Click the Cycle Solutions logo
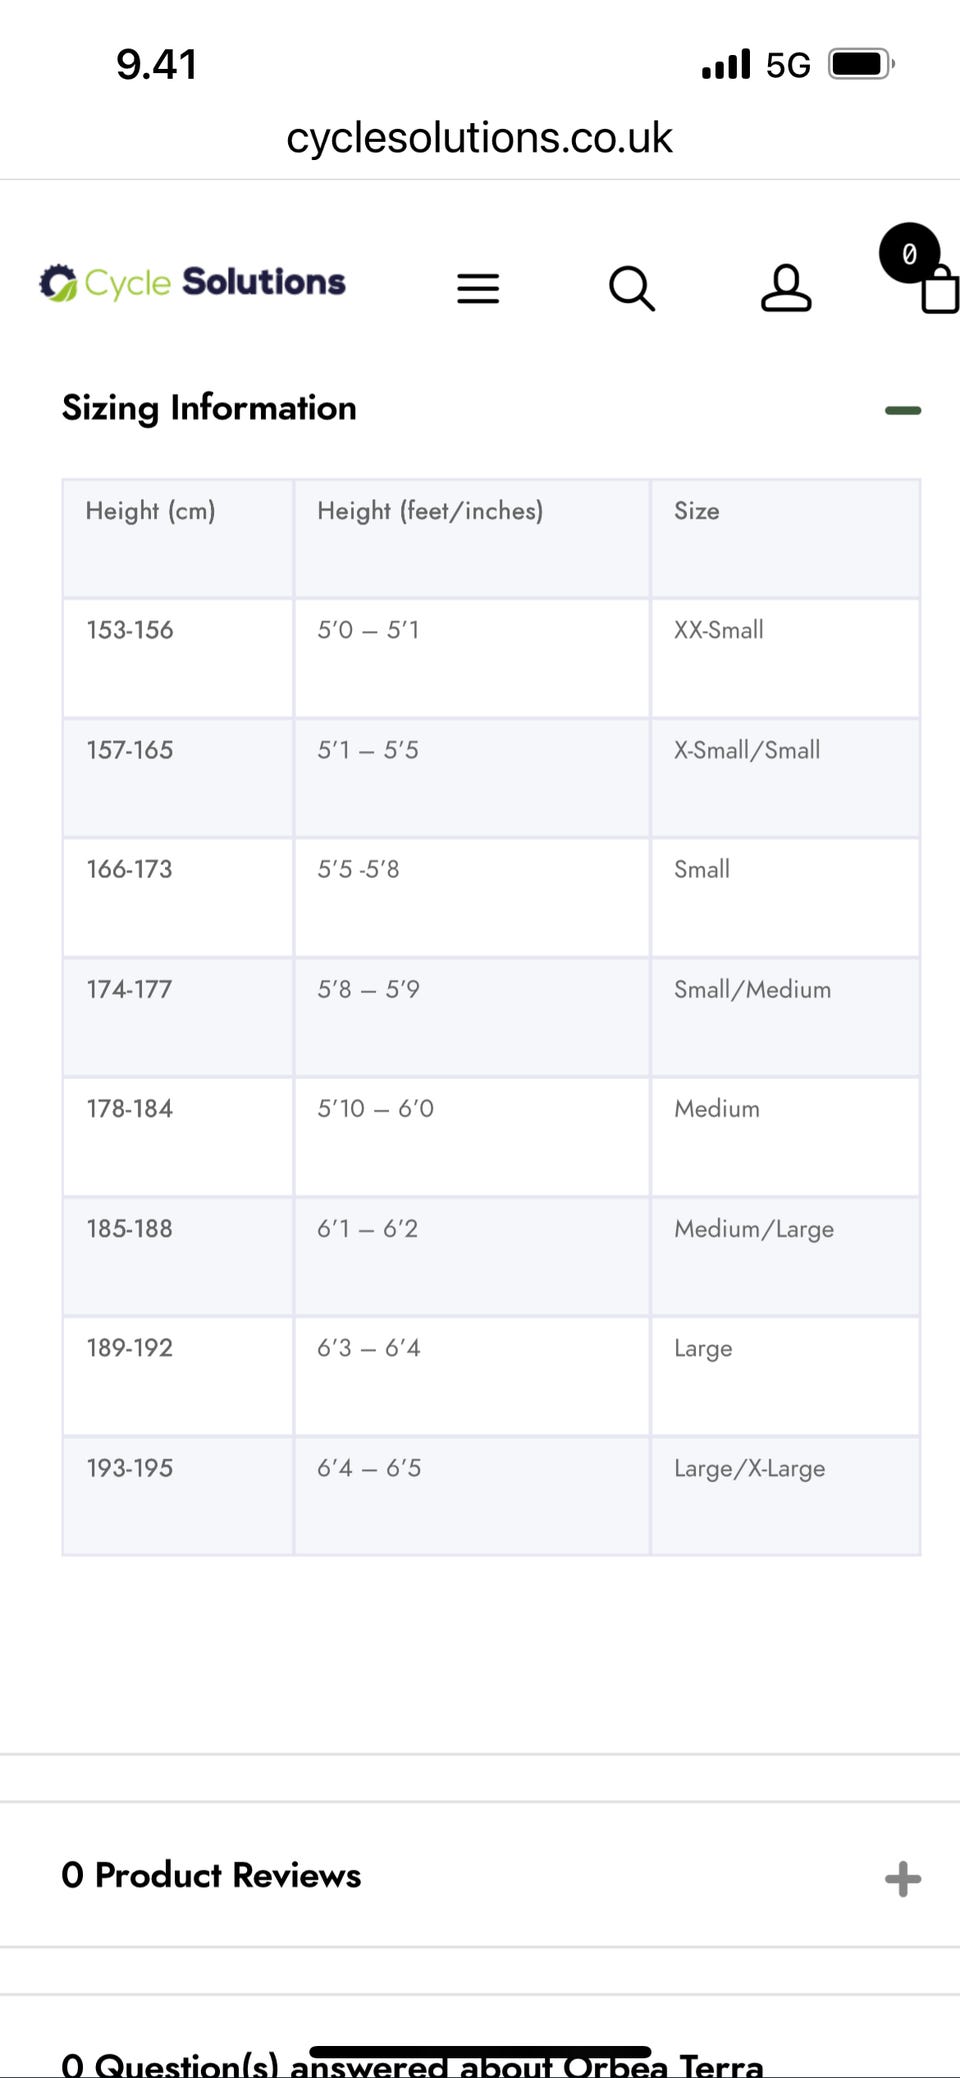This screenshot has width=960, height=2078. pos(192,283)
